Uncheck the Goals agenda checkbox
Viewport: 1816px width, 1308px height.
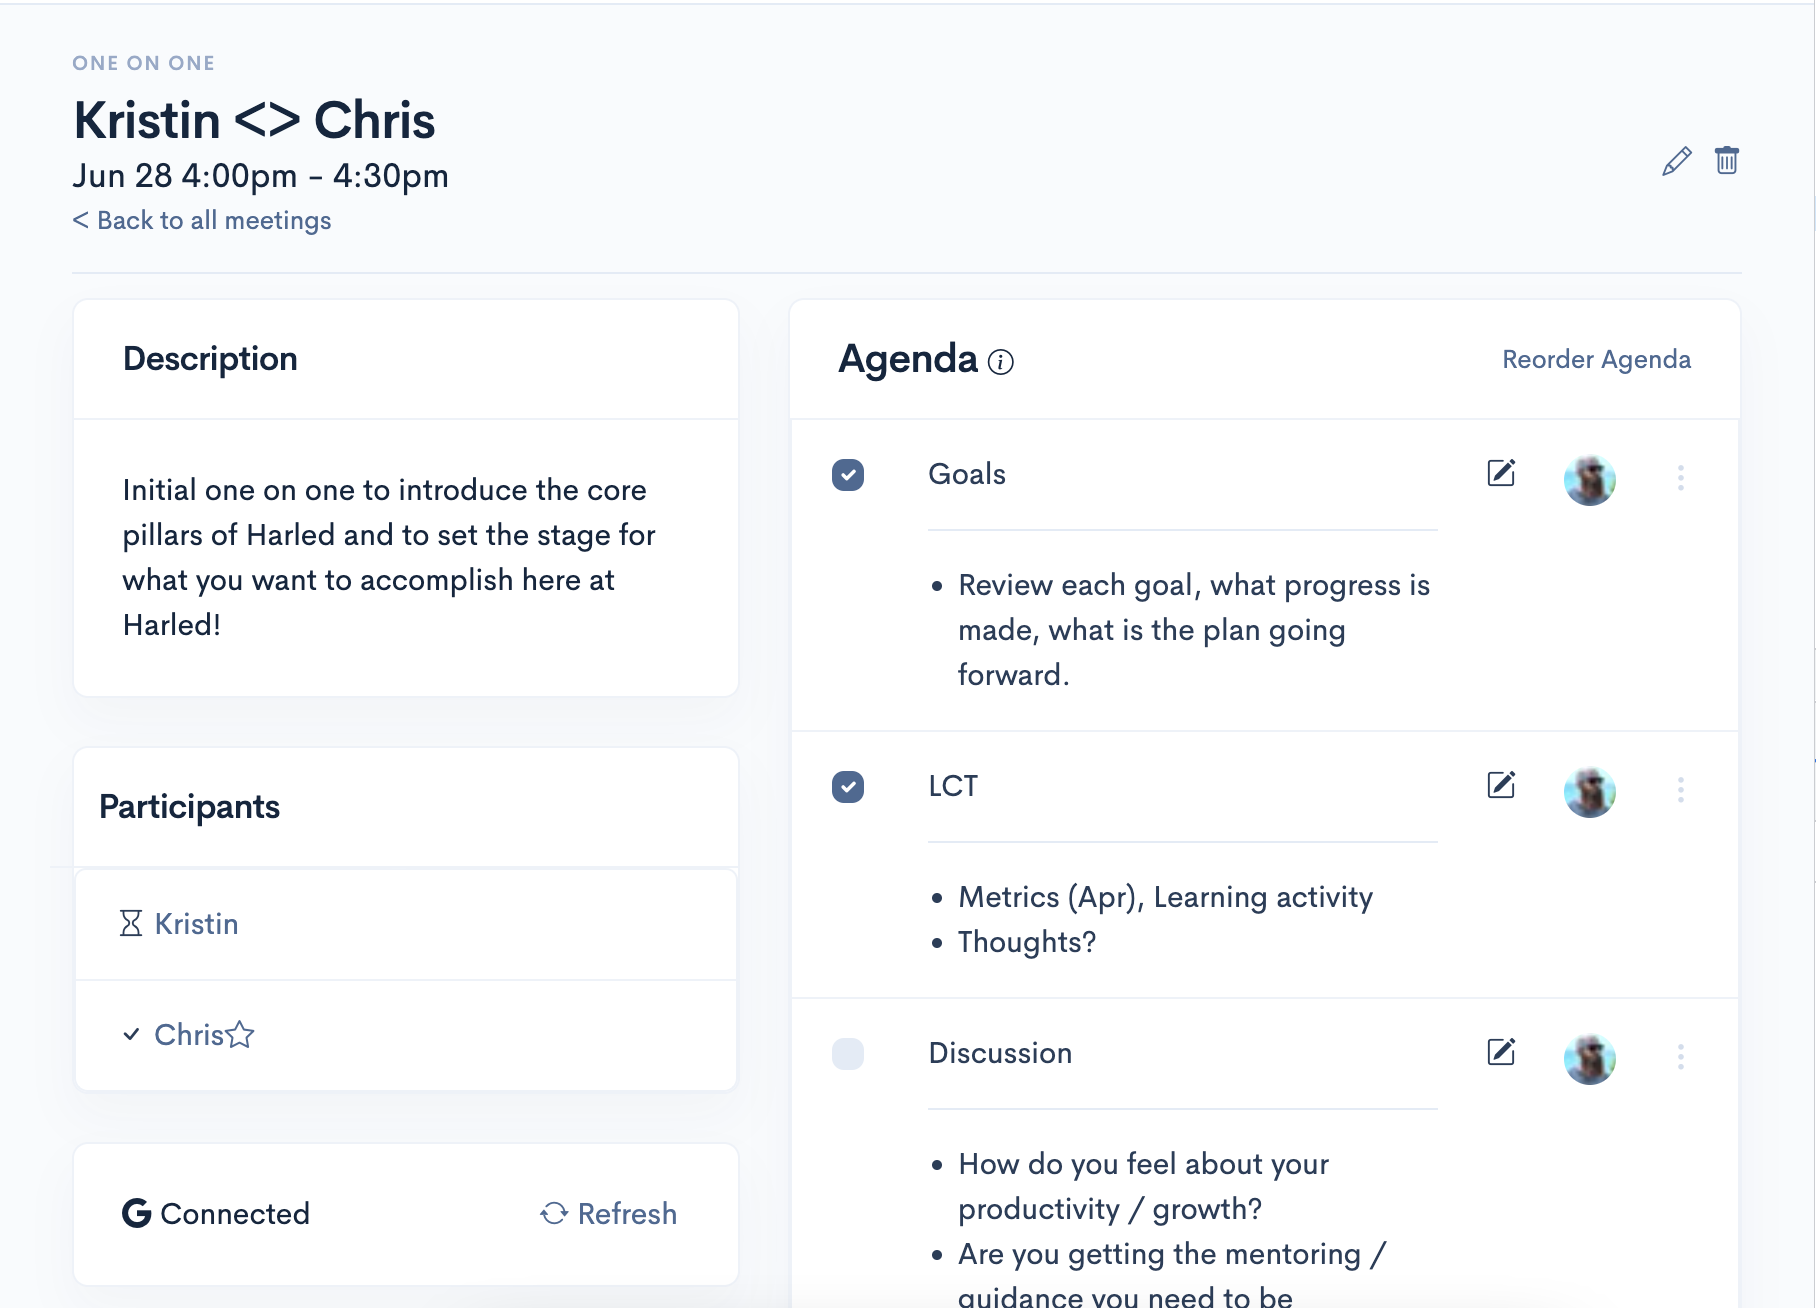pyautogui.click(x=848, y=475)
